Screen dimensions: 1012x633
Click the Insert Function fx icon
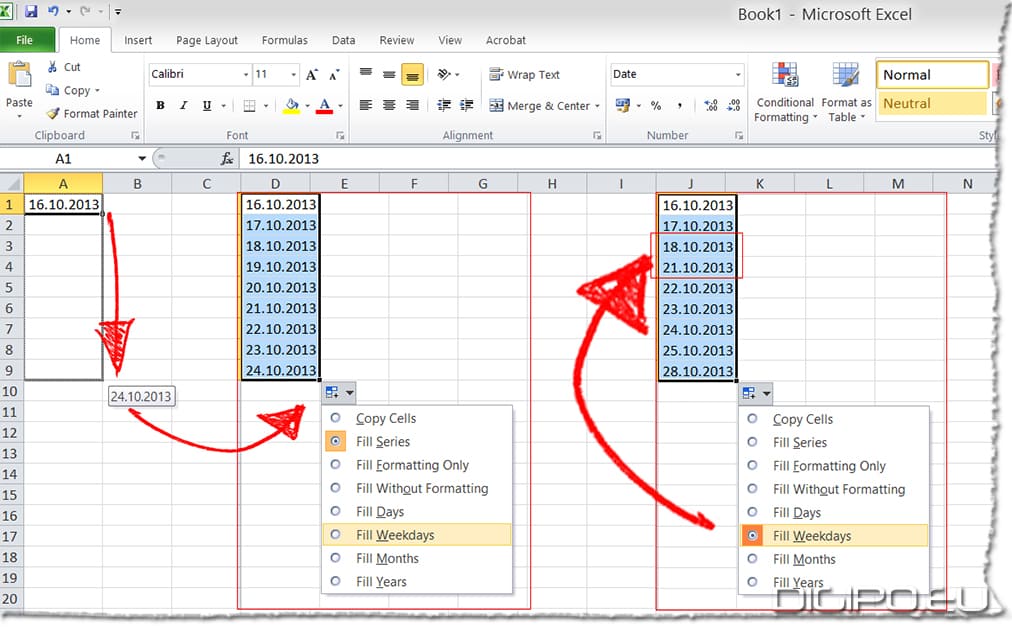pos(227,159)
